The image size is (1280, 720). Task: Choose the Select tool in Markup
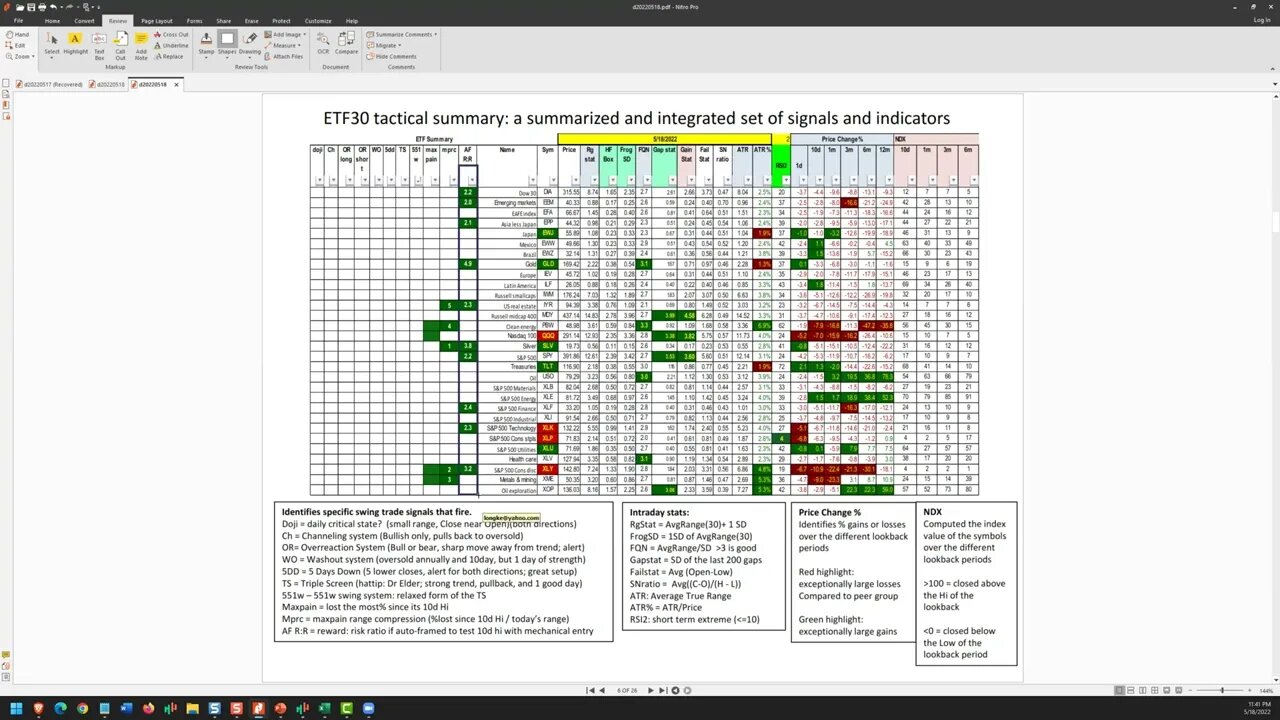pos(52,43)
